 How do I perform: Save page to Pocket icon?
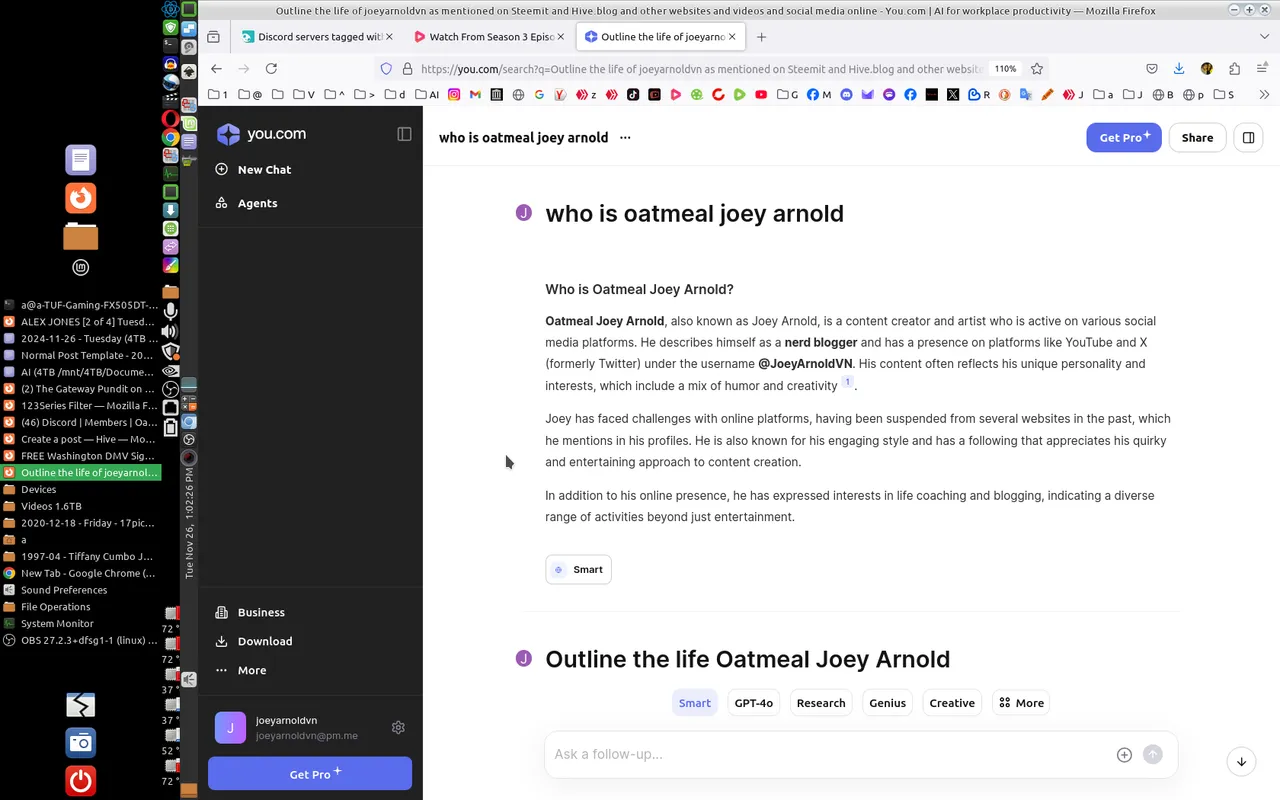pyautogui.click(x=1152, y=69)
